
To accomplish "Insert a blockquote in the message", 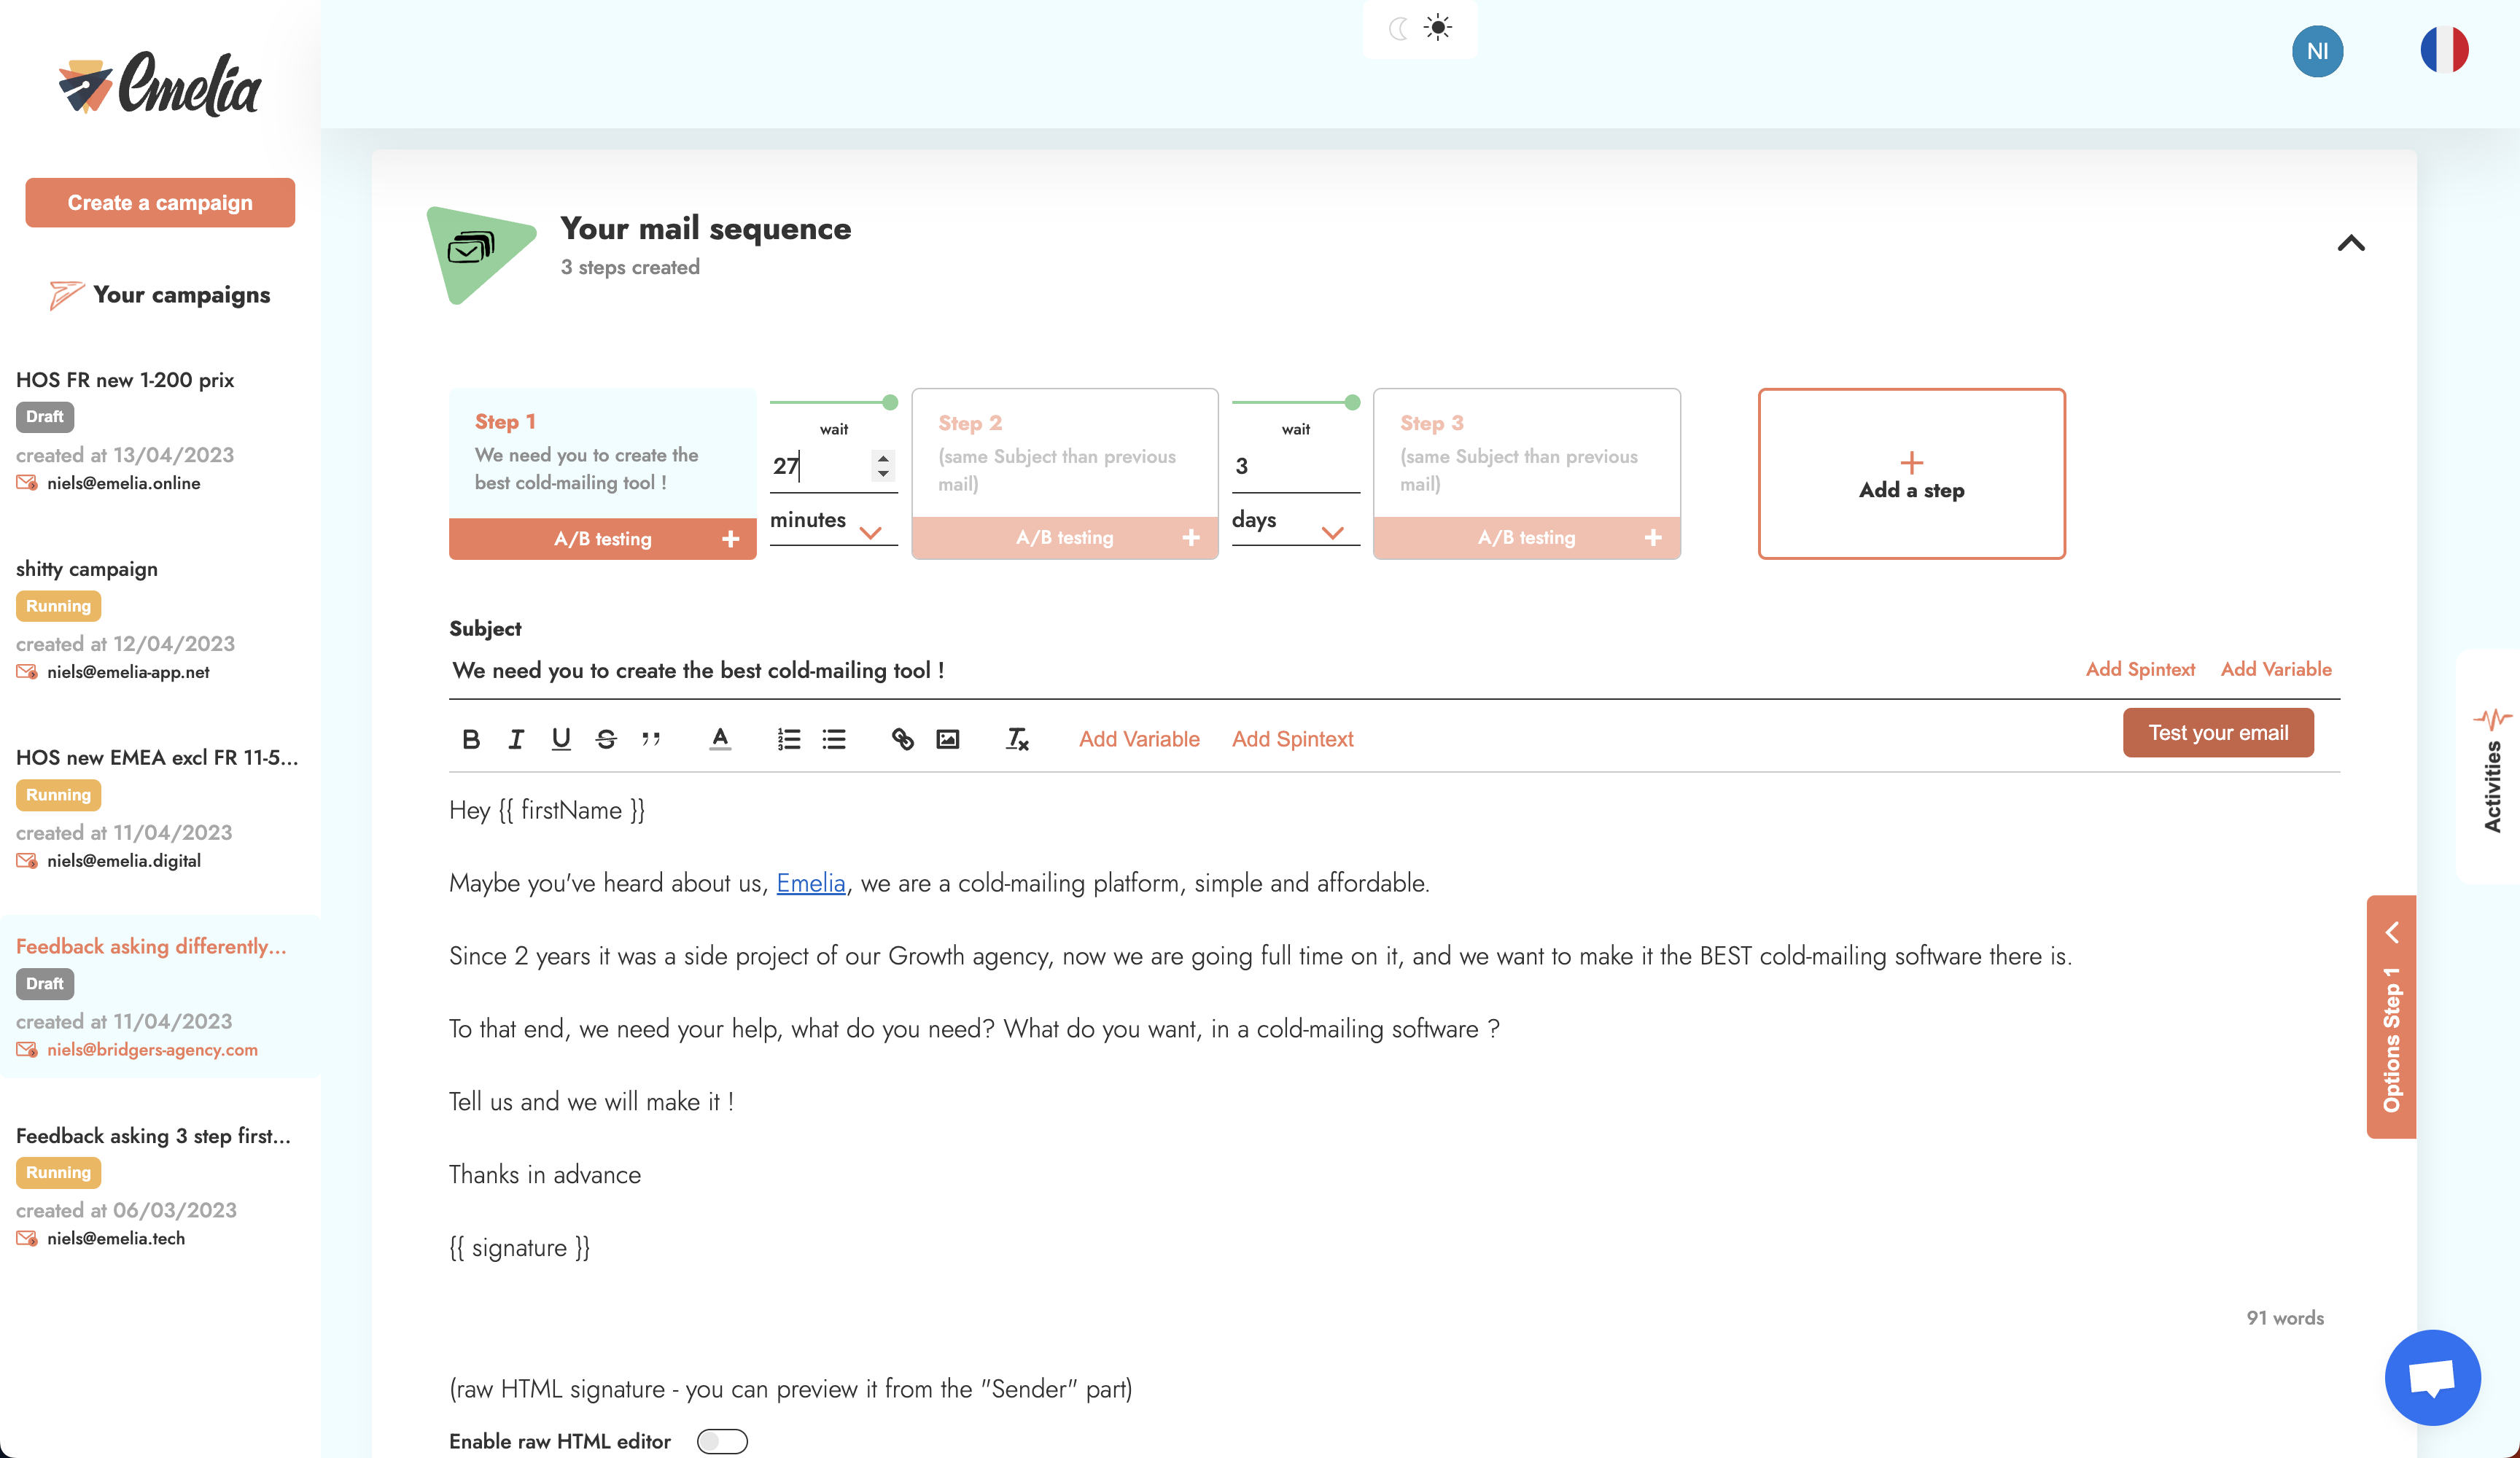I will (x=651, y=739).
